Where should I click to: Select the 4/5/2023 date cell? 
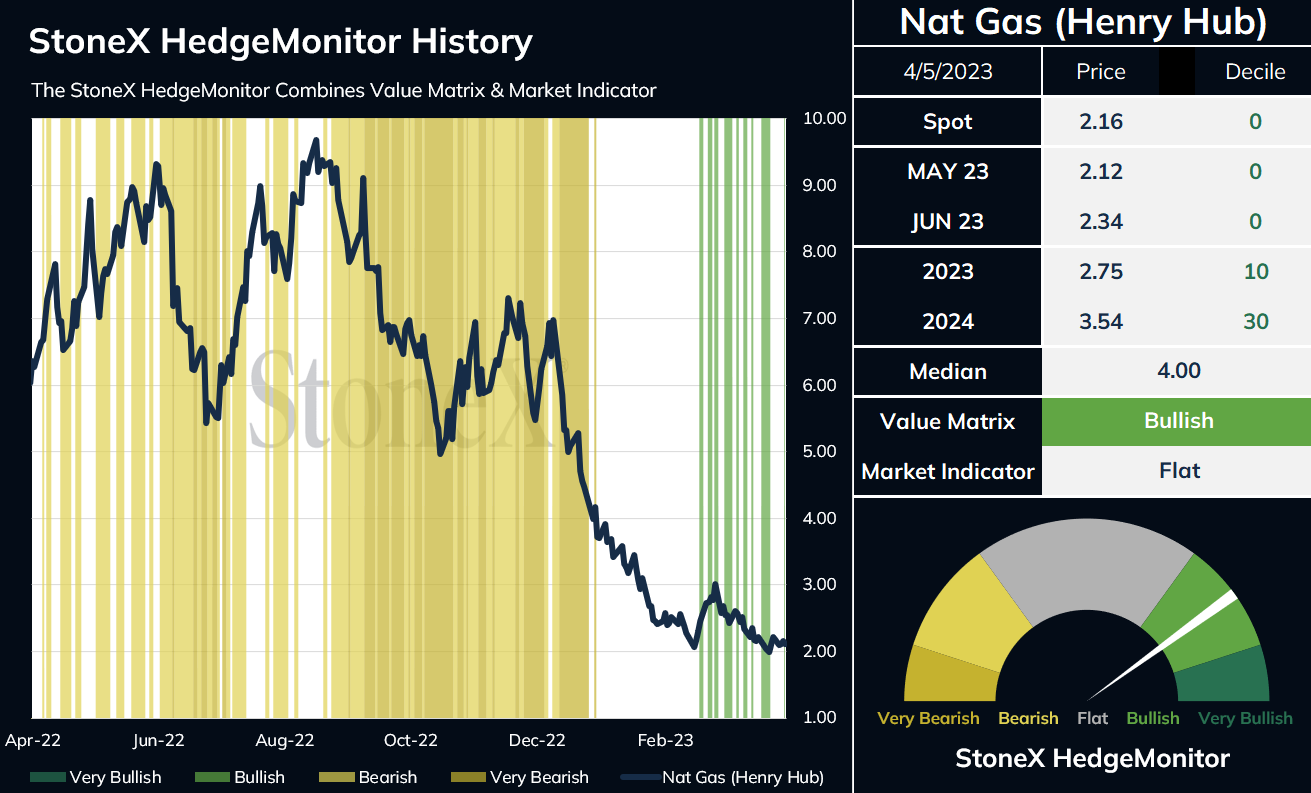point(948,72)
